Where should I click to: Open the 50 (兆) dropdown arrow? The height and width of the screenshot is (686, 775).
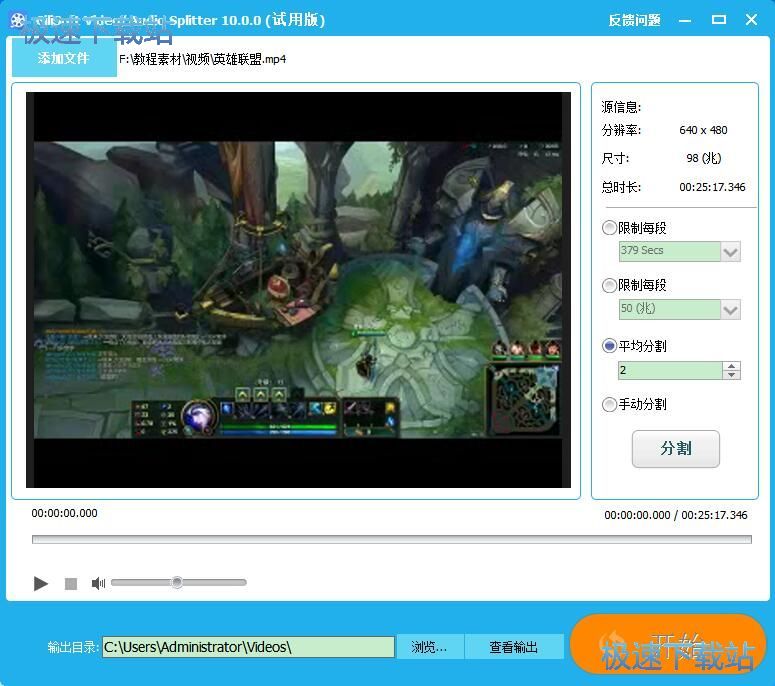coord(731,309)
